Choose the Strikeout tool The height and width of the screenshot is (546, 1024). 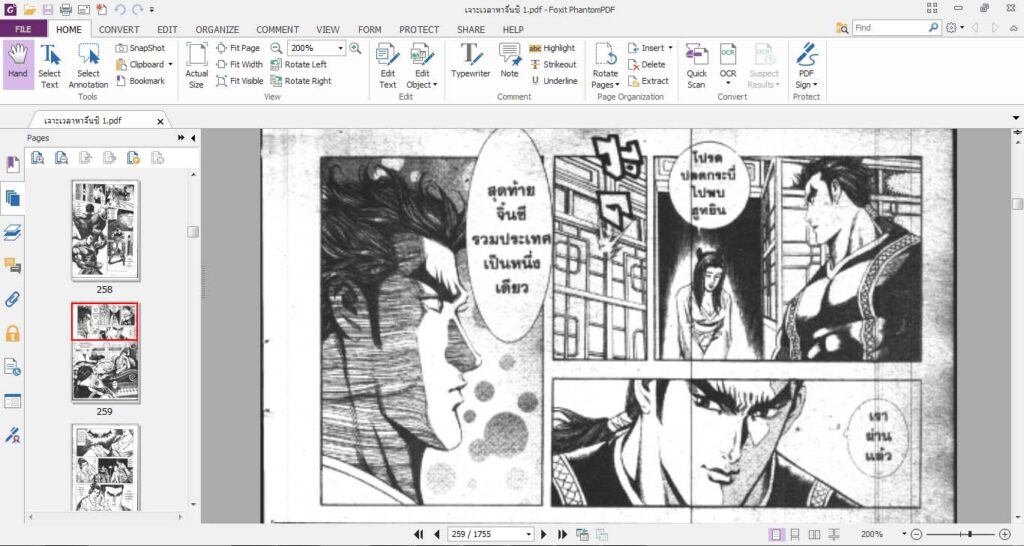pyautogui.click(x=553, y=64)
